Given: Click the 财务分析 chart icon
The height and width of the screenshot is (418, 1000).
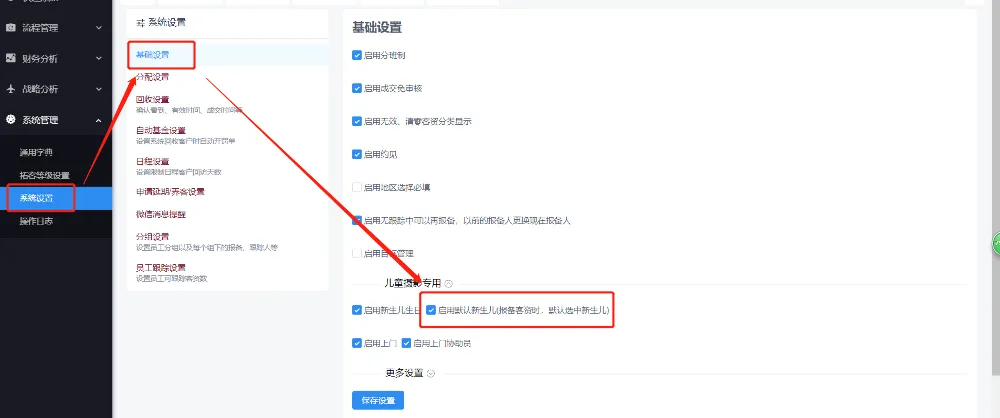Looking at the screenshot, I should [10, 59].
